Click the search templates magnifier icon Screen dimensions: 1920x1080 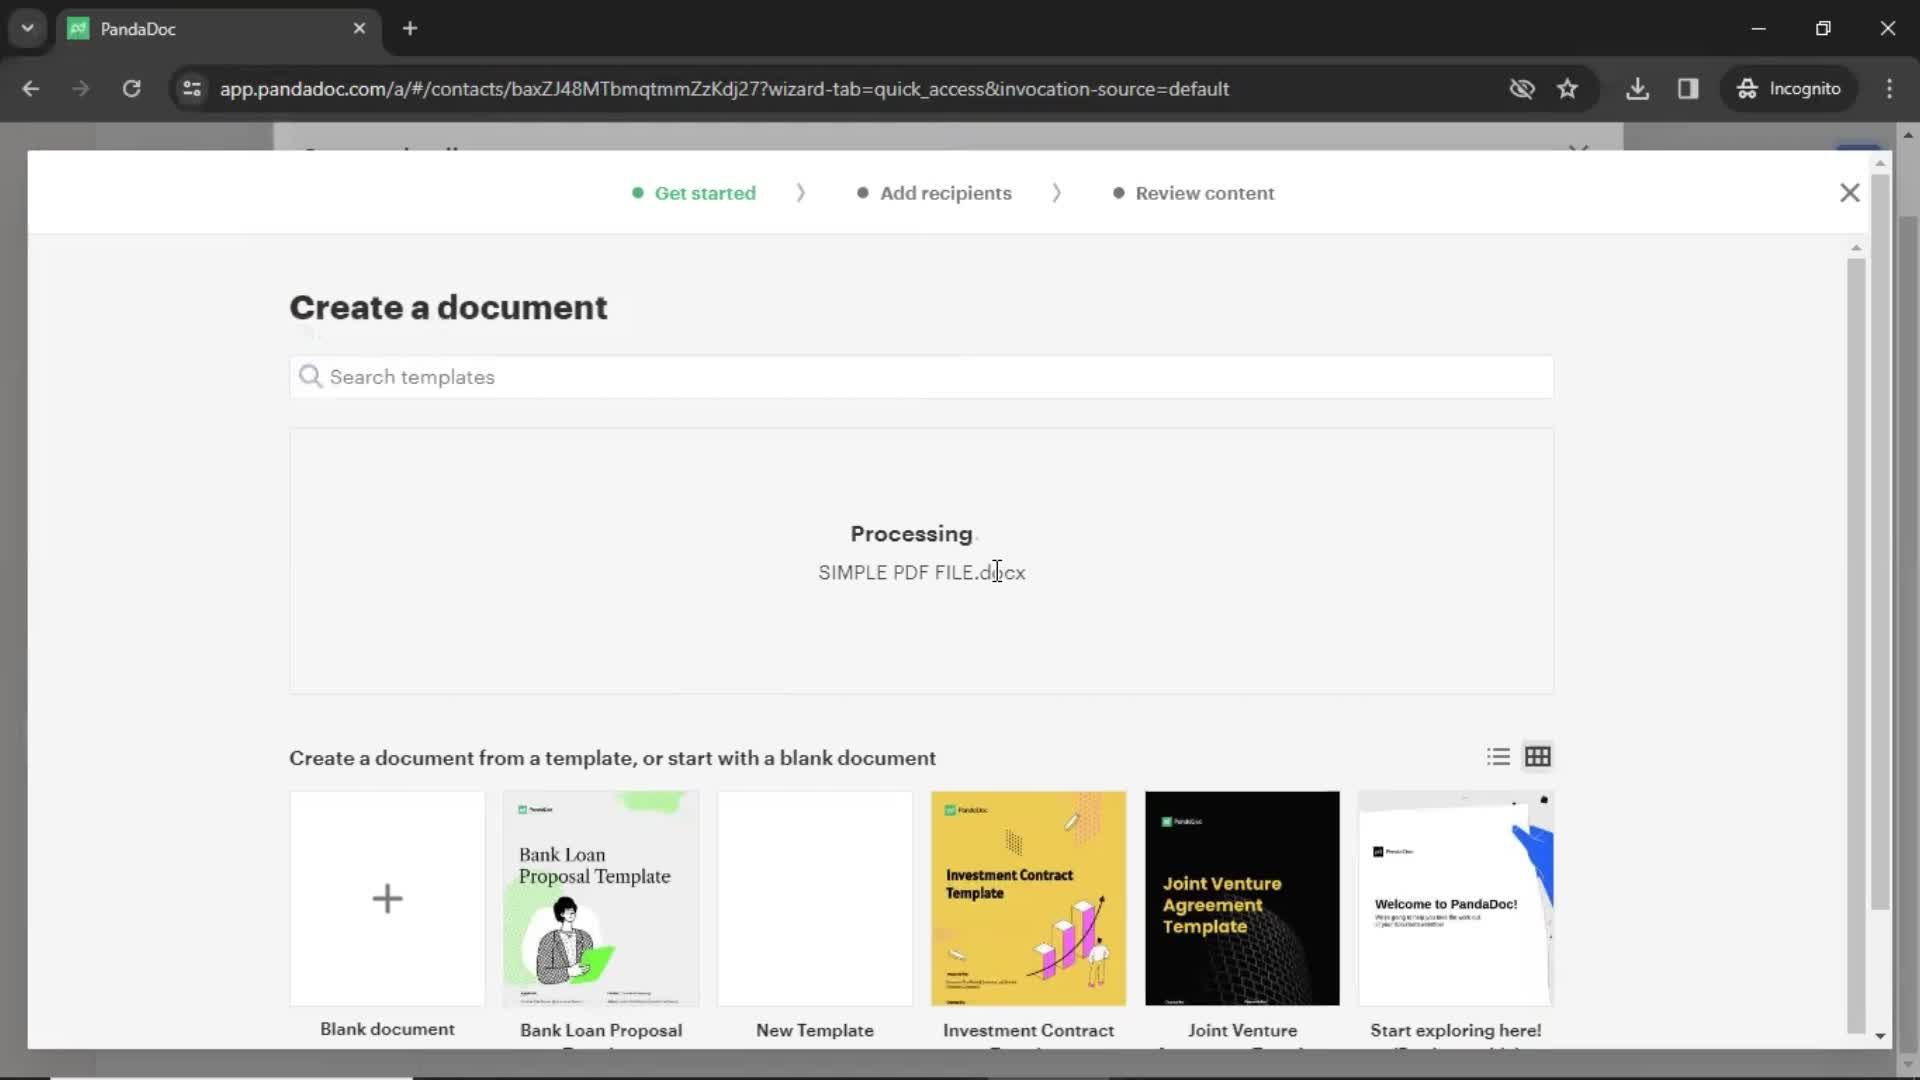tap(311, 376)
